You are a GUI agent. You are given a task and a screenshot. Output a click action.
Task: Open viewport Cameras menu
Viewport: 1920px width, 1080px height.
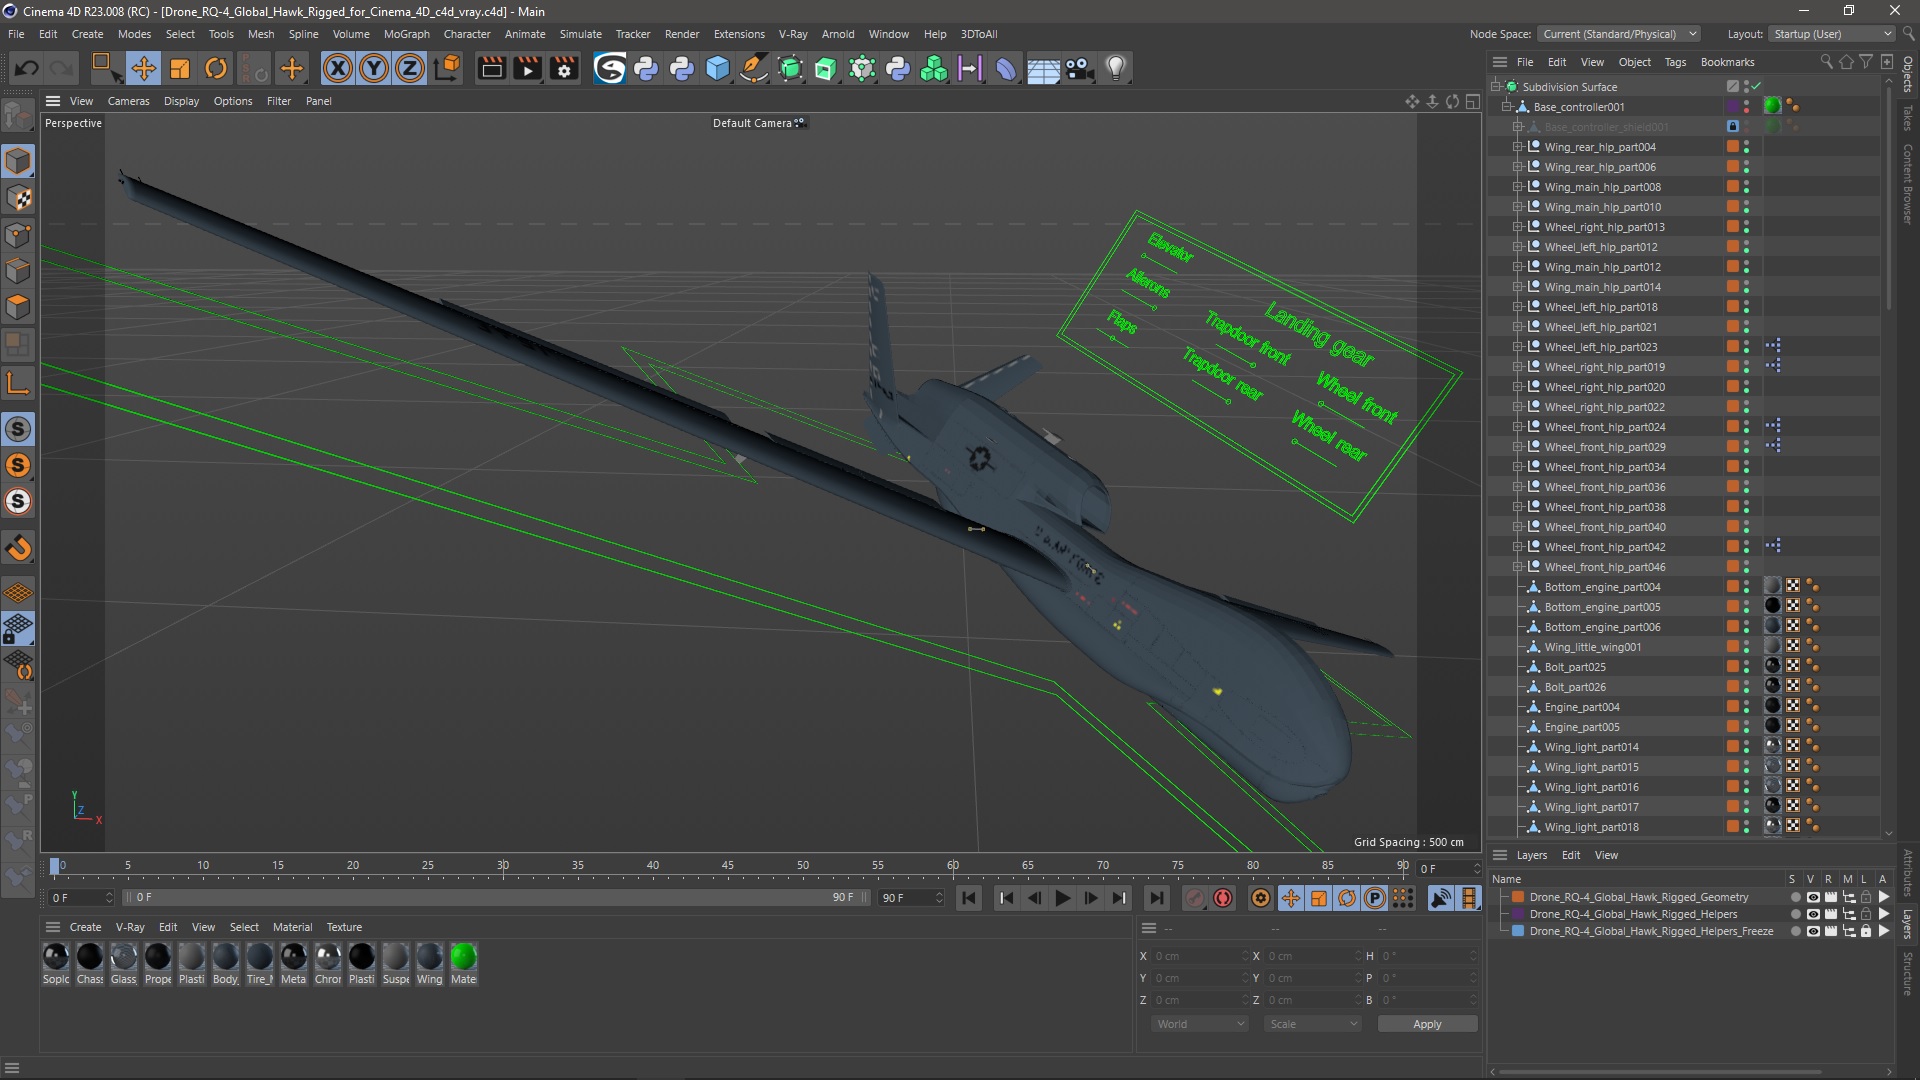tap(128, 101)
